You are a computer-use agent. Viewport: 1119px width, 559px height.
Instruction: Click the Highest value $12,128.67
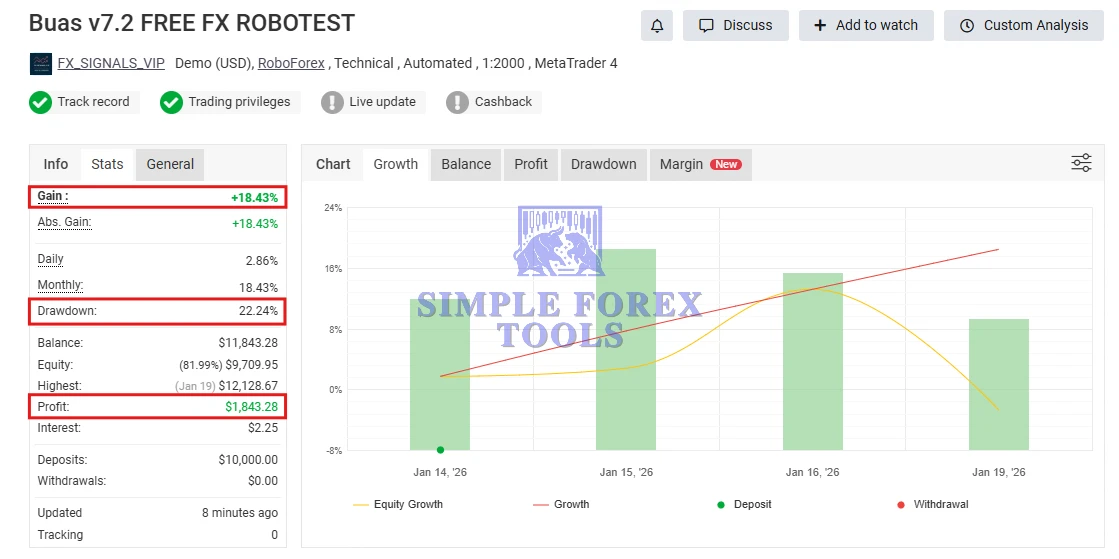[x=248, y=386]
